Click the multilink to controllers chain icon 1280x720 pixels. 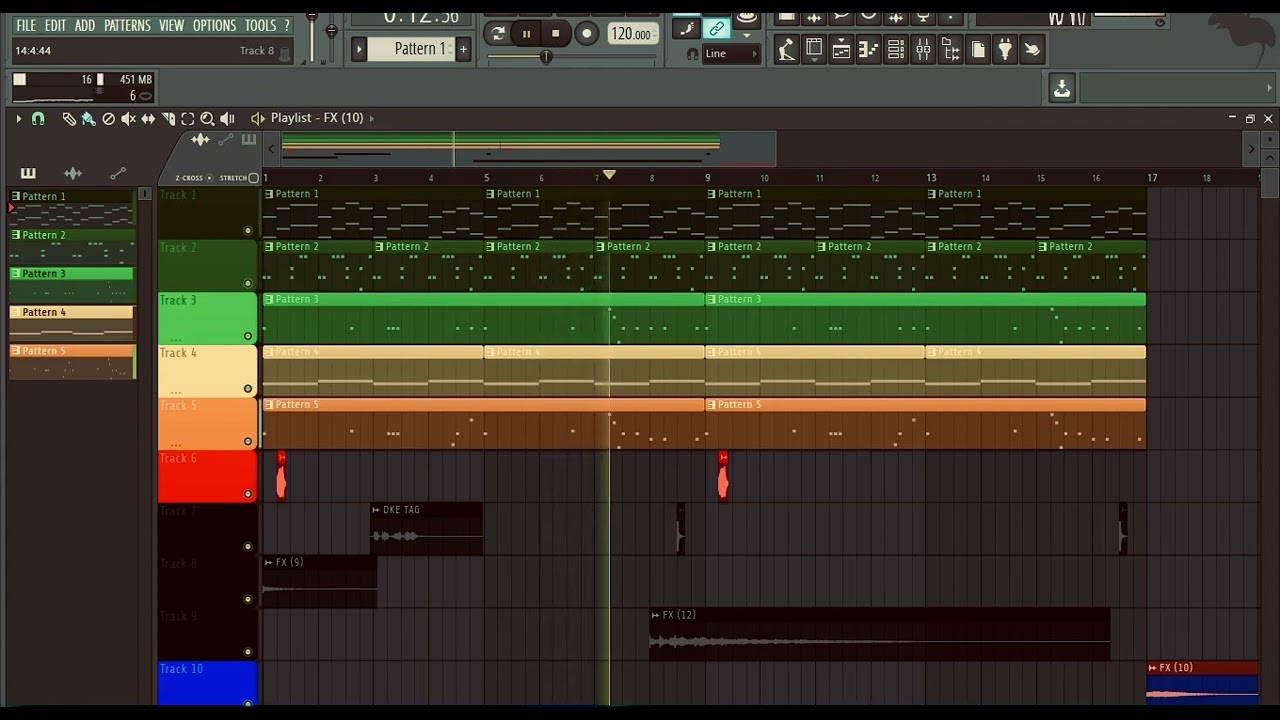click(x=716, y=28)
